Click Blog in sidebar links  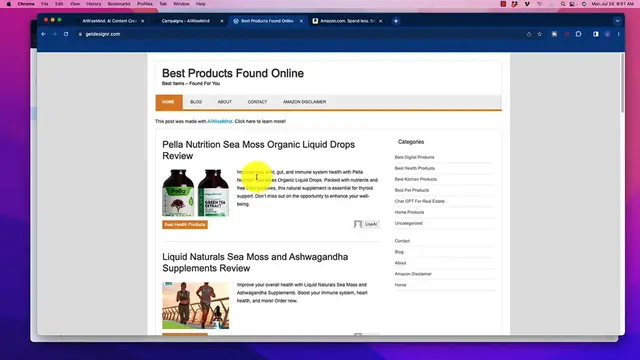click(399, 252)
